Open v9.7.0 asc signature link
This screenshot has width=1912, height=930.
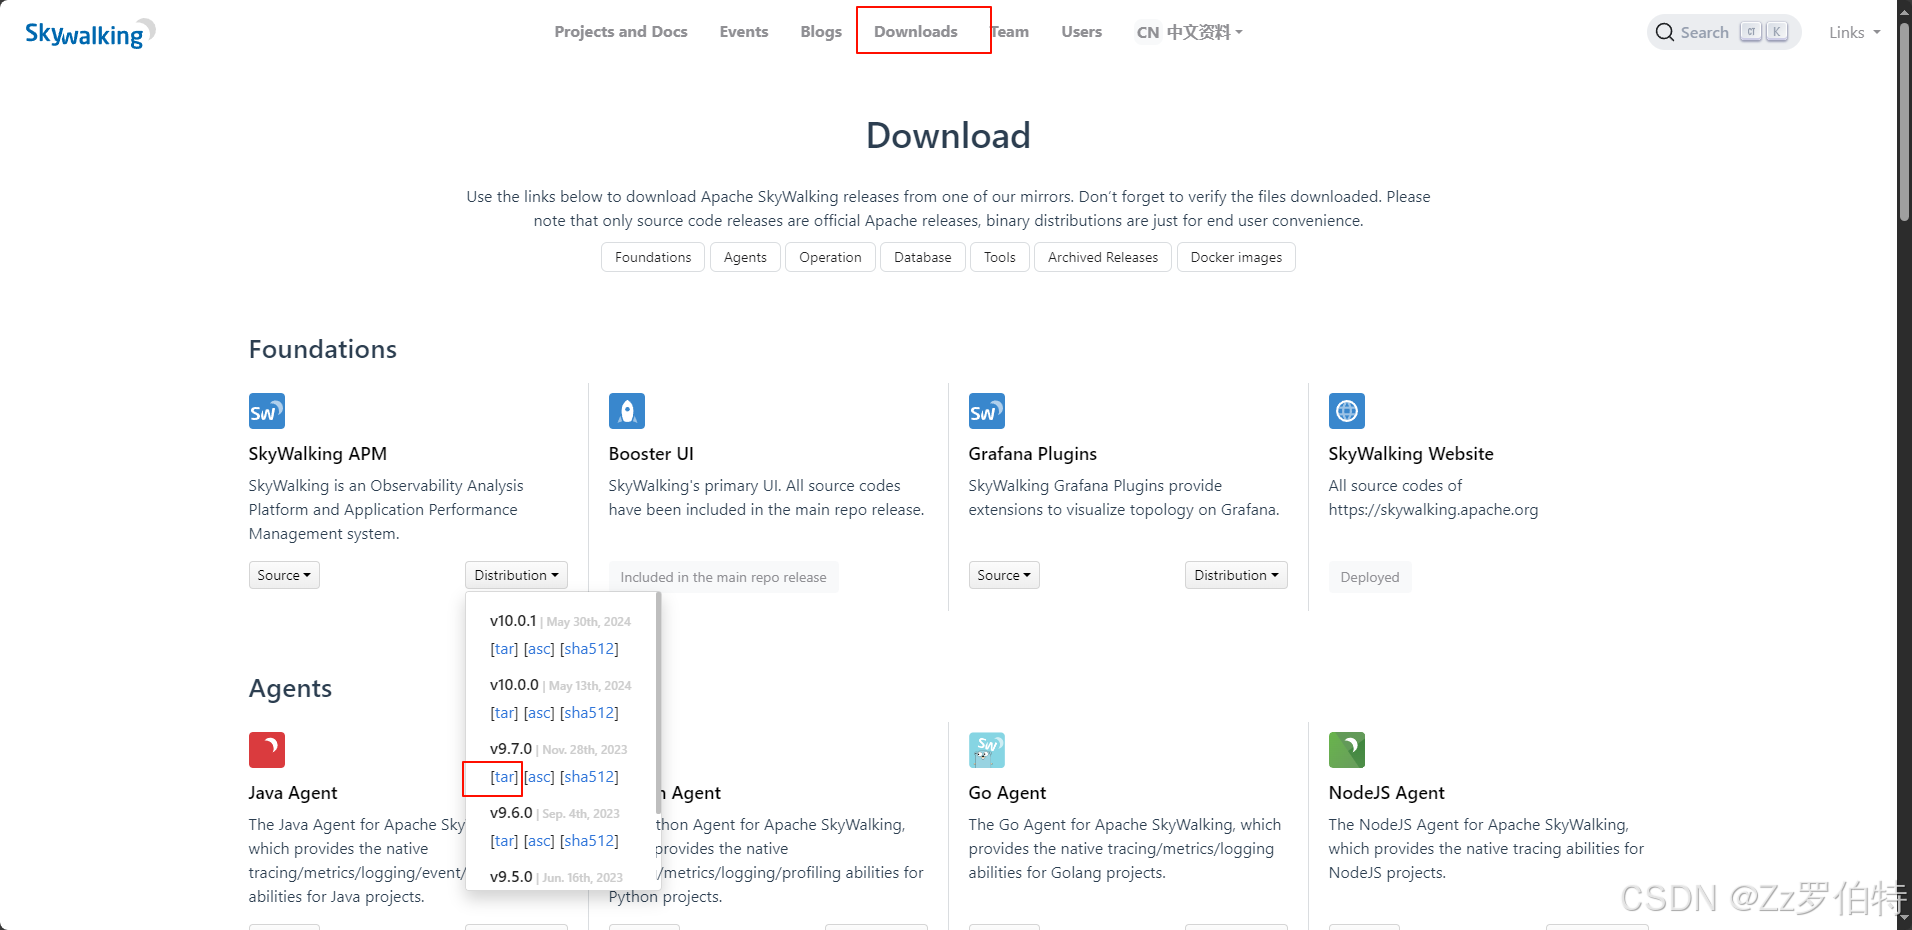pyautogui.click(x=539, y=777)
